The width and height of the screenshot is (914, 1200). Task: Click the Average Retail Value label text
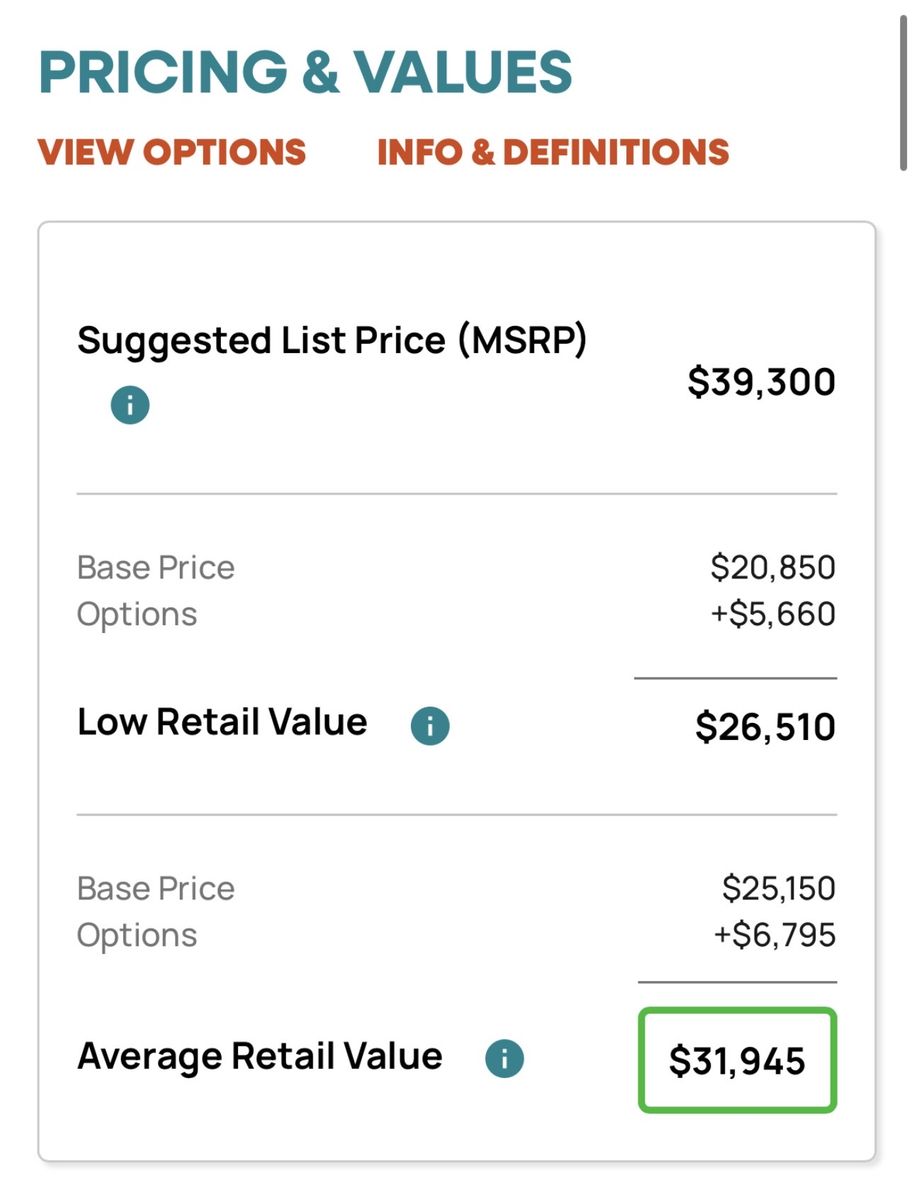click(x=260, y=1056)
